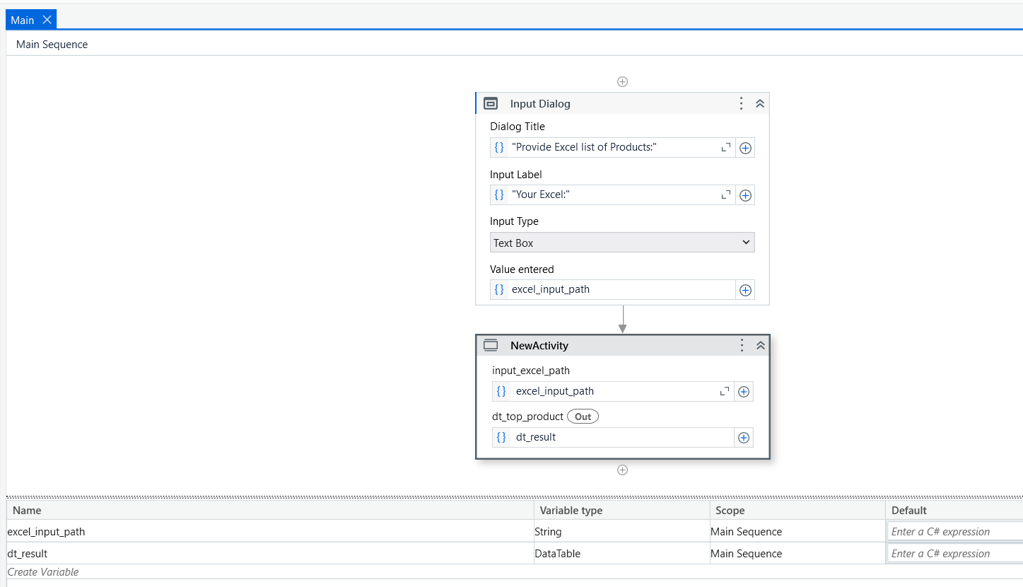Expand input_excel_path expression editor
Image resolution: width=1023 pixels, height=587 pixels.
click(724, 391)
